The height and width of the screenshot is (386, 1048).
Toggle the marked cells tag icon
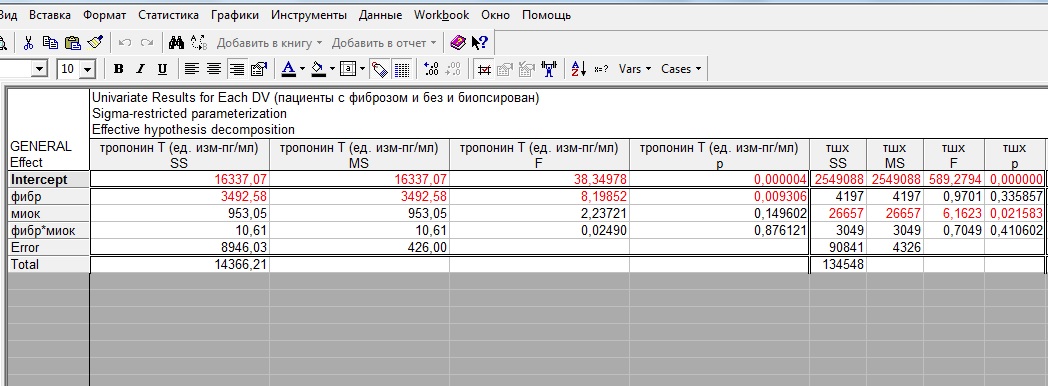[x=380, y=69]
